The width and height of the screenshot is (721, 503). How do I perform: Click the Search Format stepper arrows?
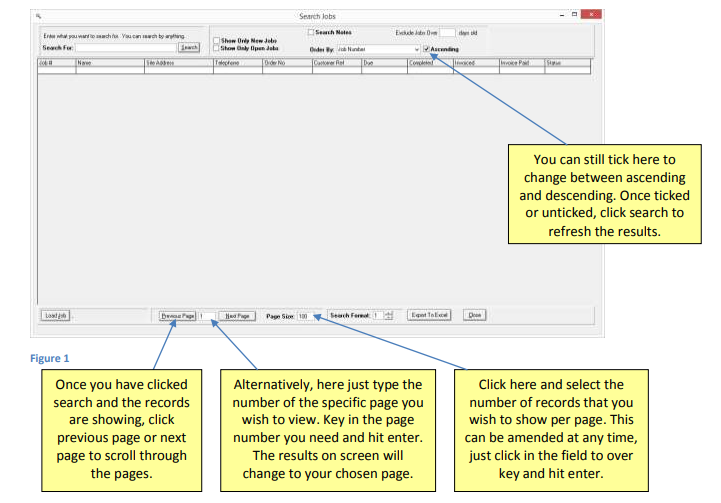(x=389, y=315)
